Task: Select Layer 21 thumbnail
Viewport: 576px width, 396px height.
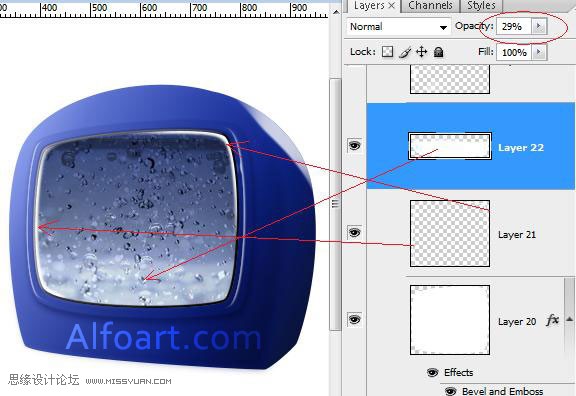Action: (450, 233)
